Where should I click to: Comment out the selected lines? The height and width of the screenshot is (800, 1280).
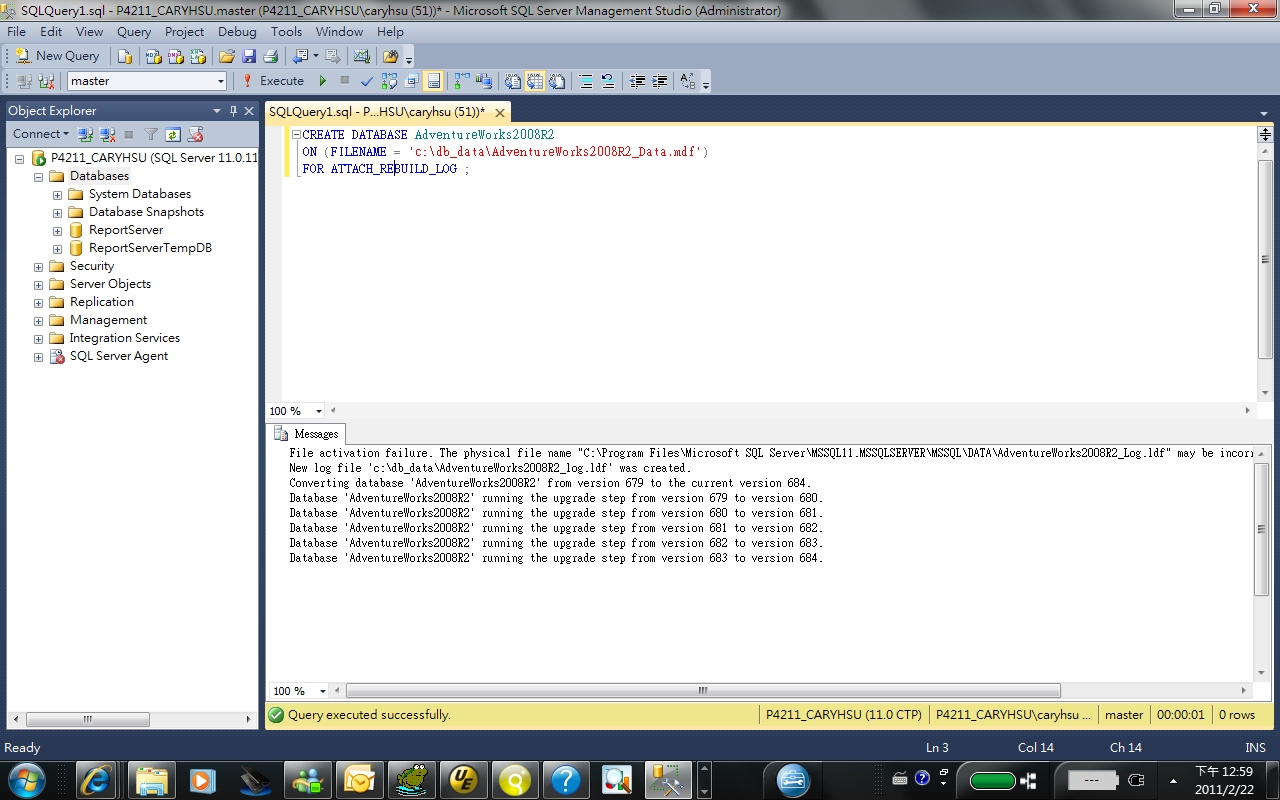[x=586, y=81]
